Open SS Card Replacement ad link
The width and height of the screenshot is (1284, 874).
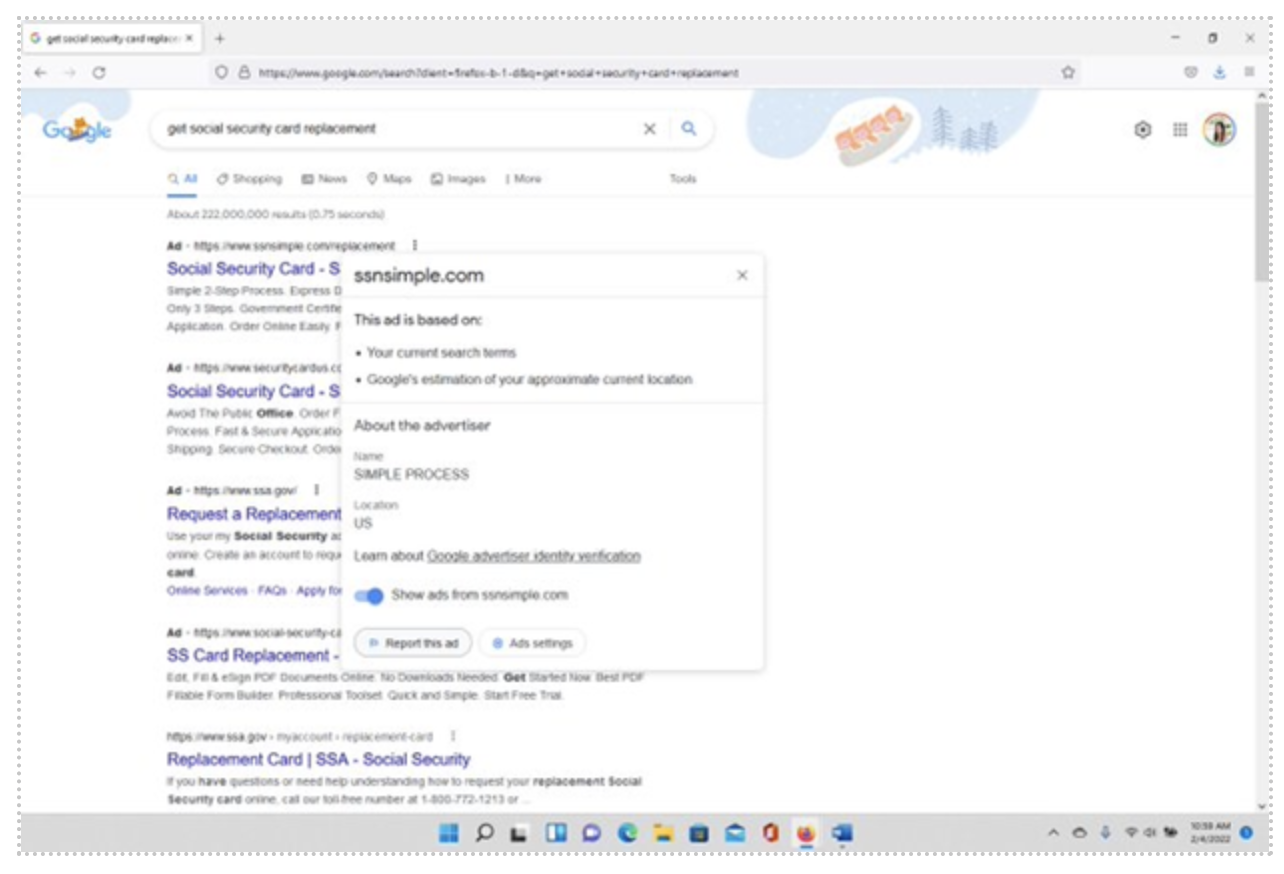point(254,656)
